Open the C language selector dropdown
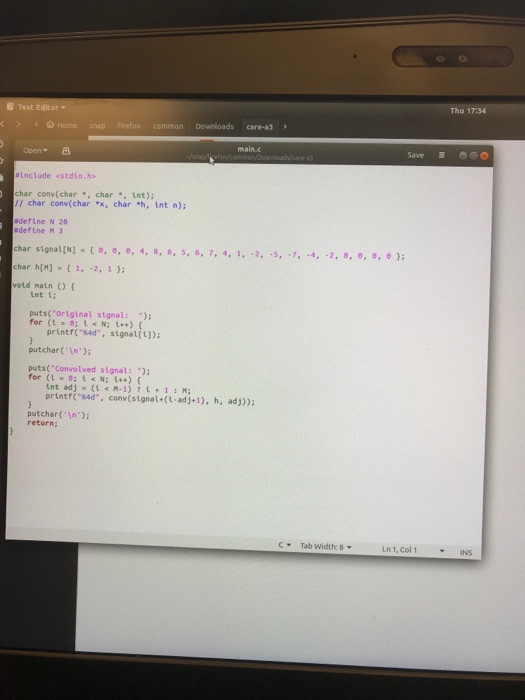 pos(285,545)
